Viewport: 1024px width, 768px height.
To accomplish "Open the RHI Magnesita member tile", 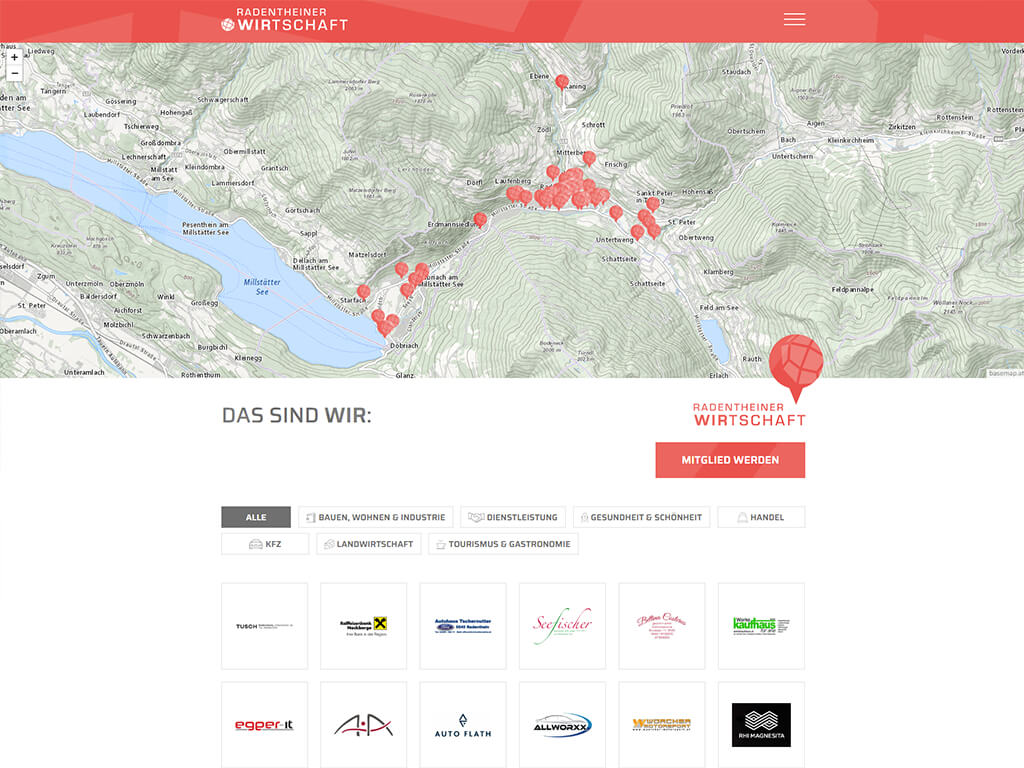I will [x=761, y=725].
